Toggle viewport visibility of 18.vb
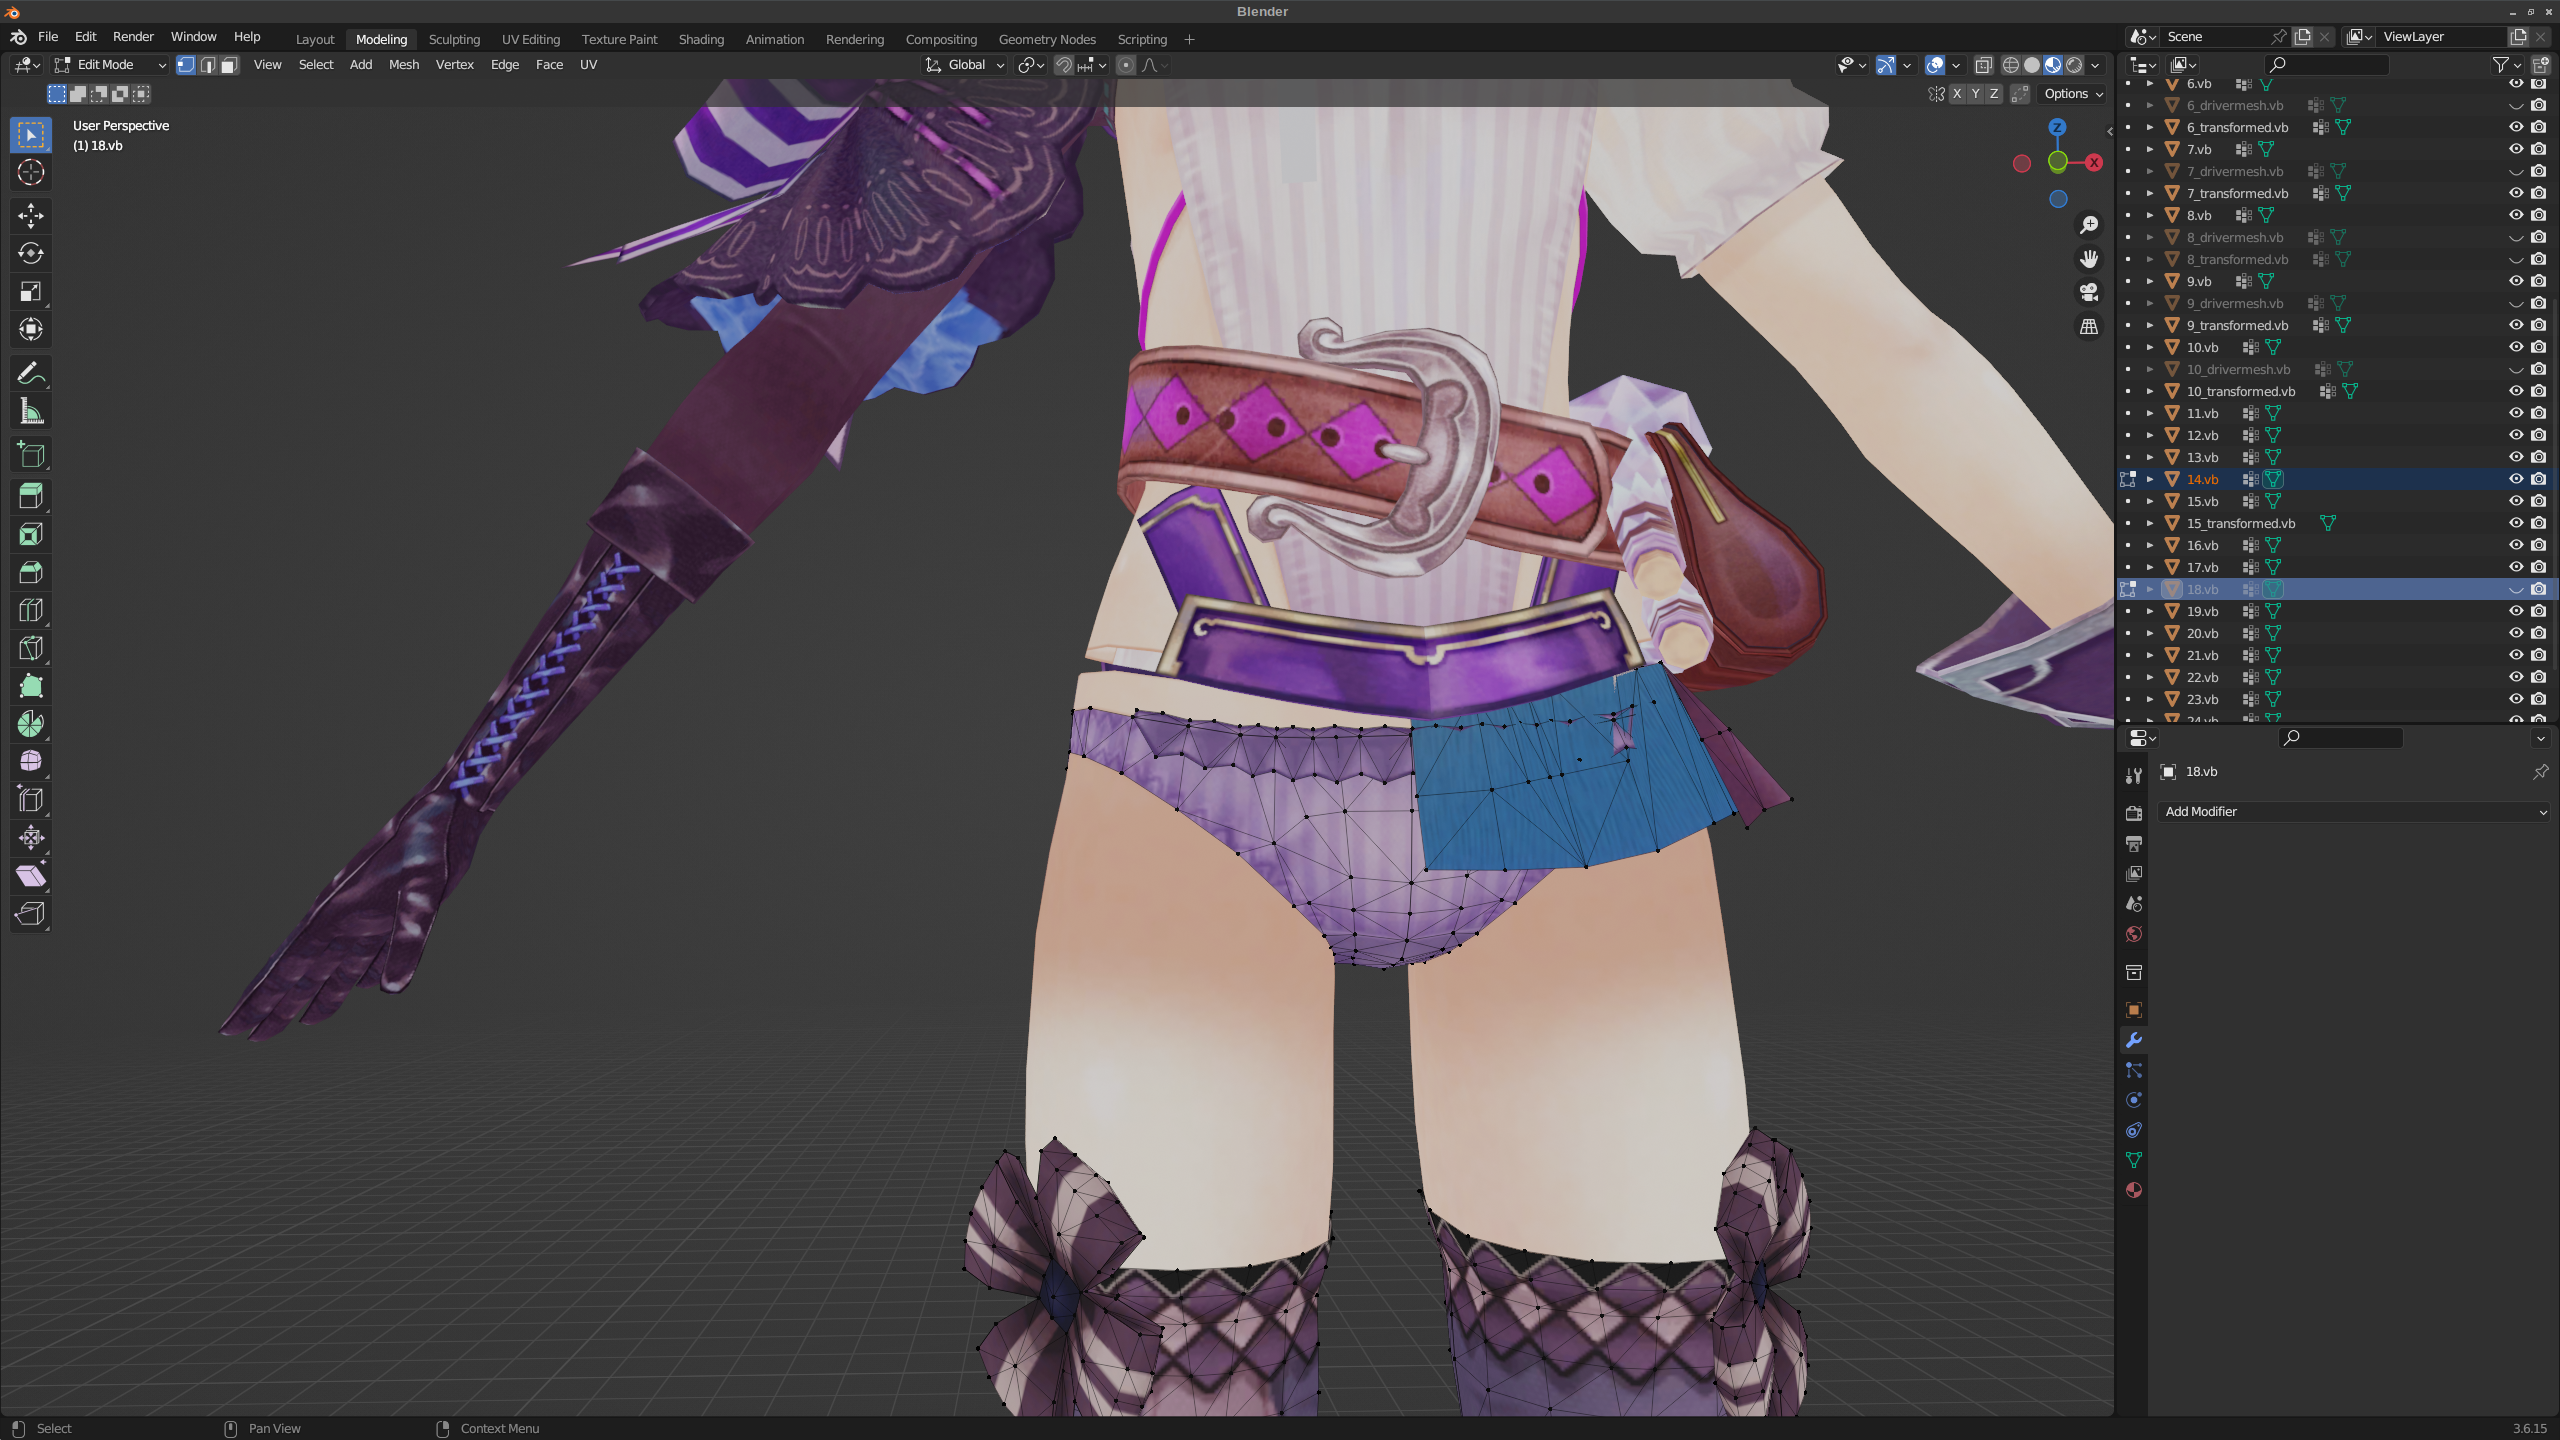 (x=2516, y=589)
